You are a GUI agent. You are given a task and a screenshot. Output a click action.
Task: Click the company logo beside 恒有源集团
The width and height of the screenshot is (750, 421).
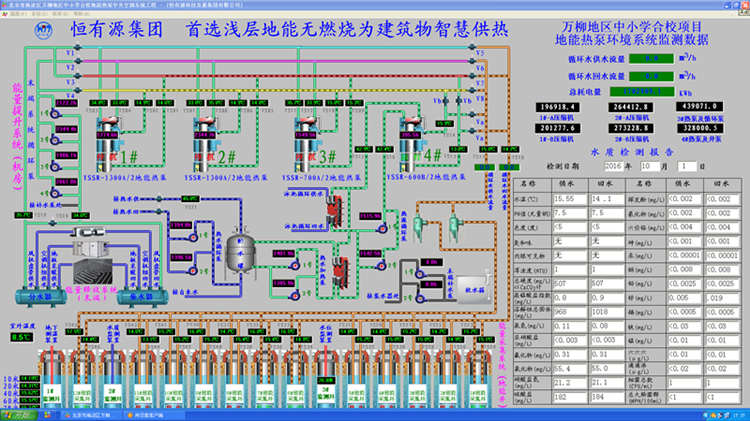44,31
